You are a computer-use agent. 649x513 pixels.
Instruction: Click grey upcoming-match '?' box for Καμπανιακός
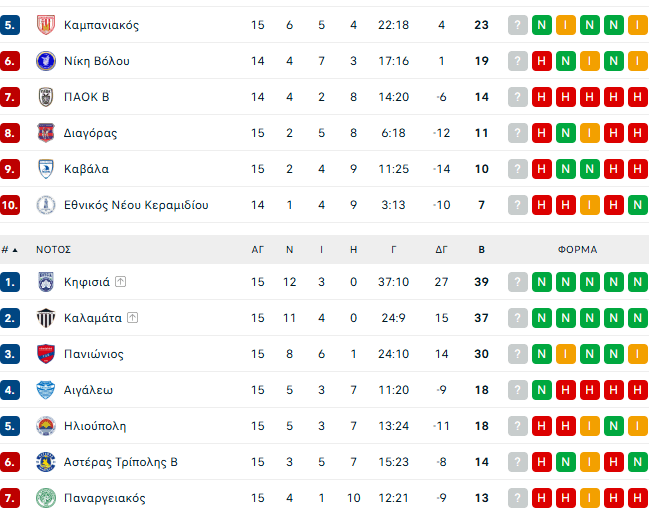[518, 25]
